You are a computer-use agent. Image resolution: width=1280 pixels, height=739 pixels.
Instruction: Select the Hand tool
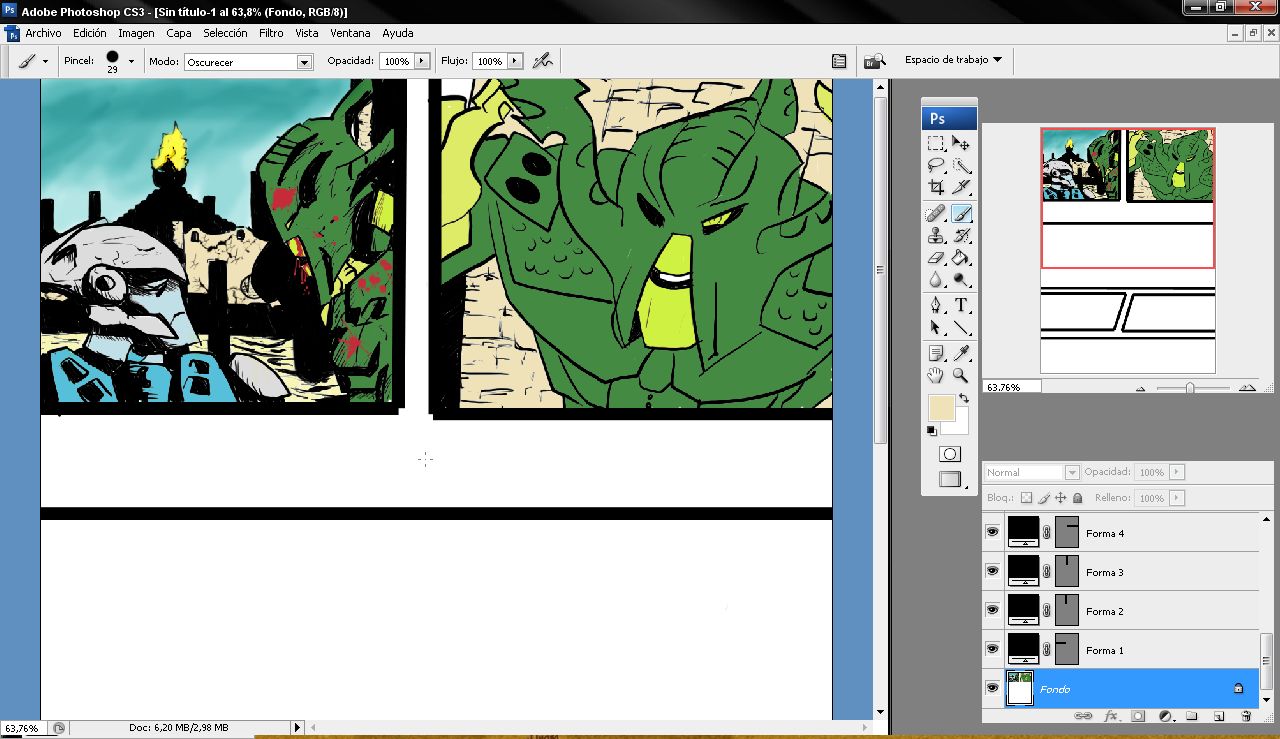click(936, 376)
